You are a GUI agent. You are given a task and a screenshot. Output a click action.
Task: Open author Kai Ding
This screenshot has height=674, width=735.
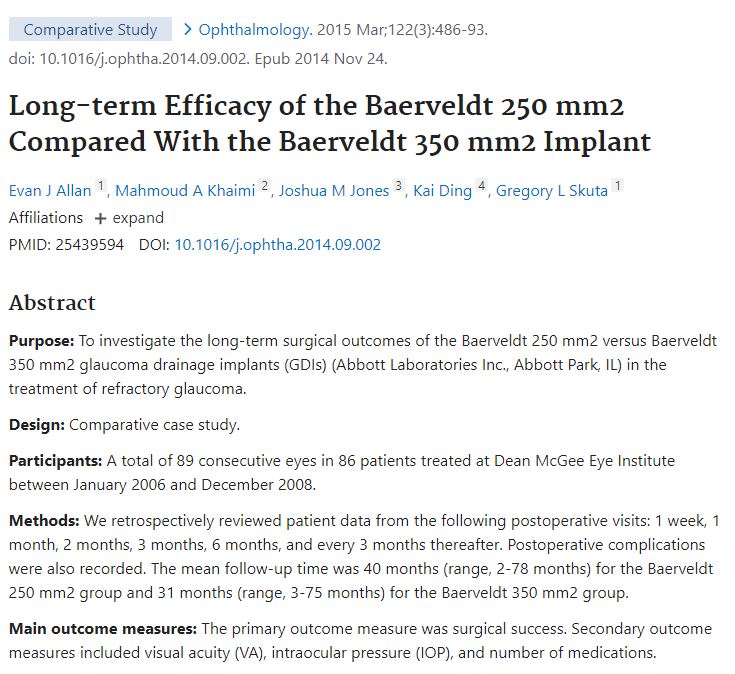tap(442, 191)
